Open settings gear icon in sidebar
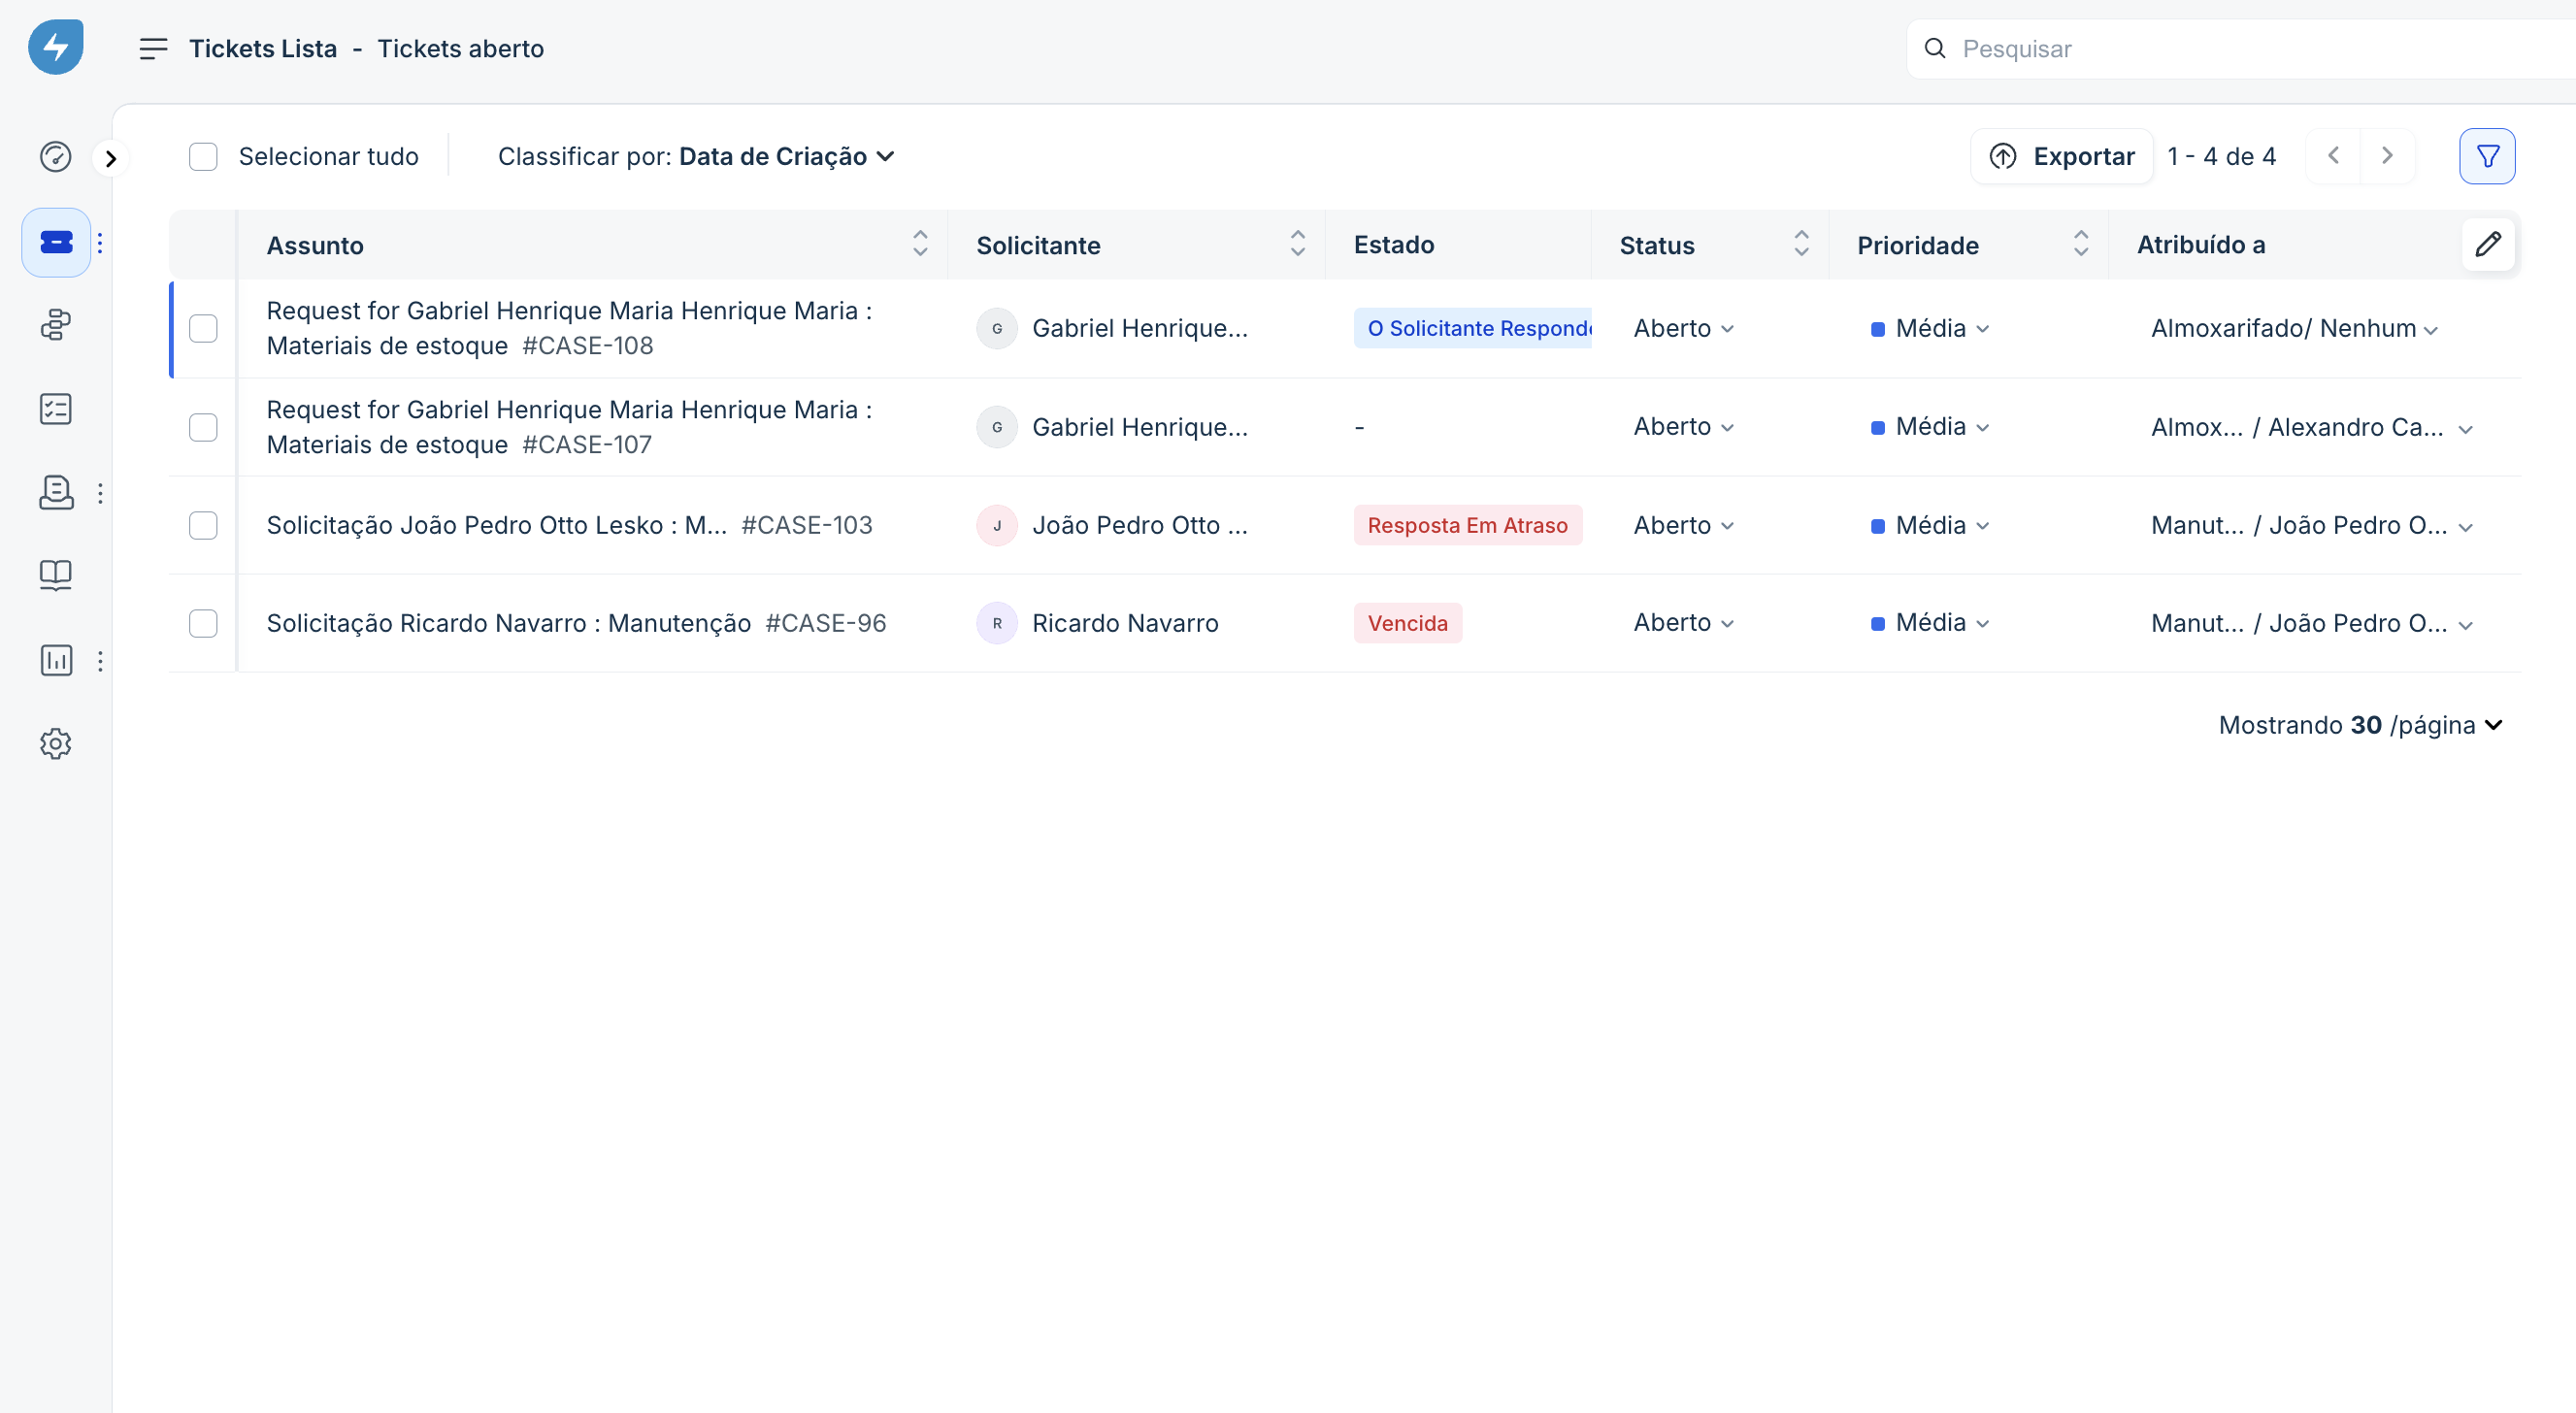Image resolution: width=2576 pixels, height=1413 pixels. pos(56,743)
